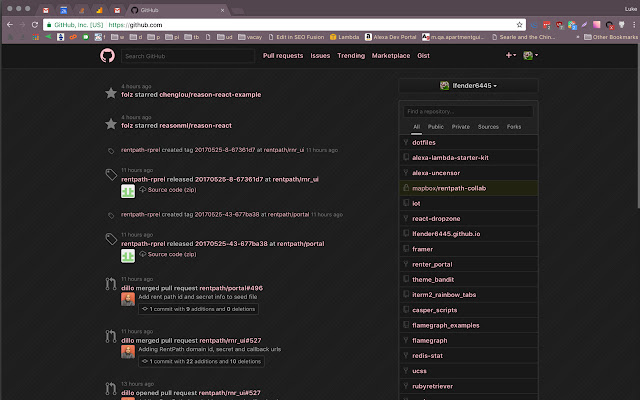Select the All repositories filter tab
The image size is (640, 400).
(416, 127)
